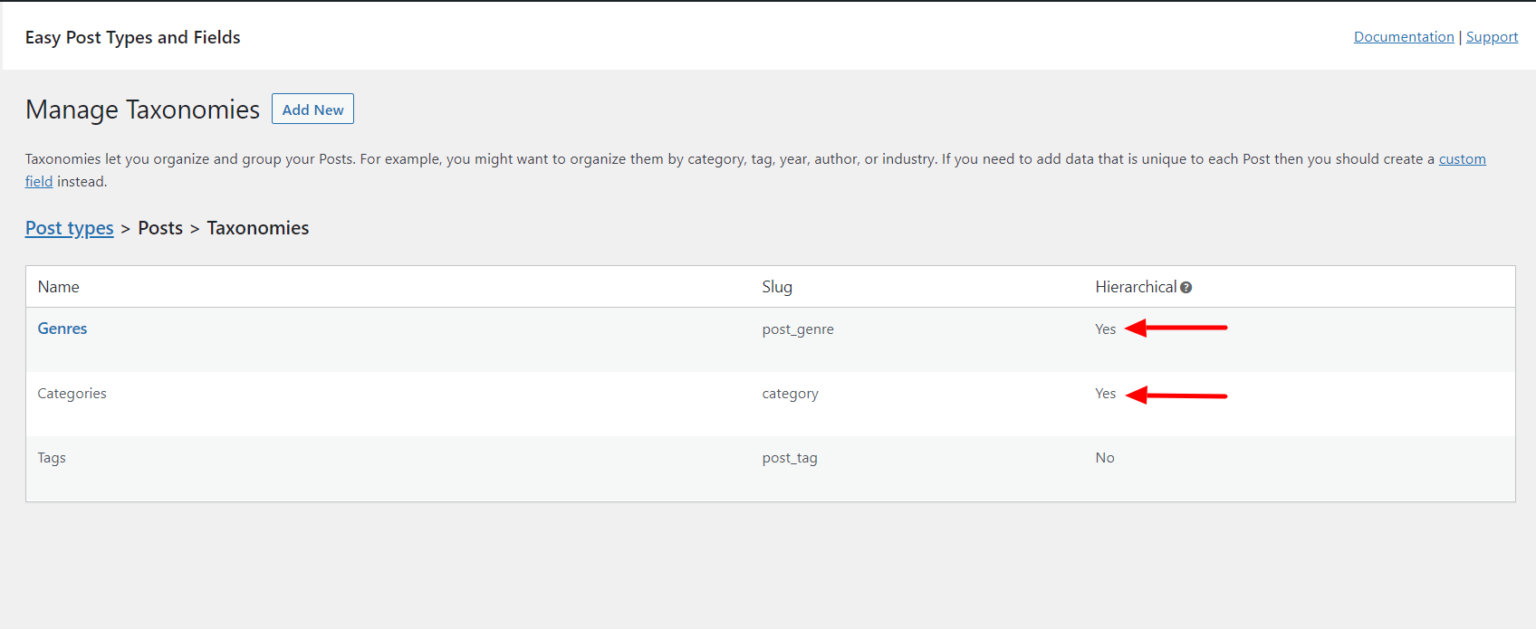The image size is (1536, 629).
Task: Click the No value for Tags
Action: [x=1105, y=458]
